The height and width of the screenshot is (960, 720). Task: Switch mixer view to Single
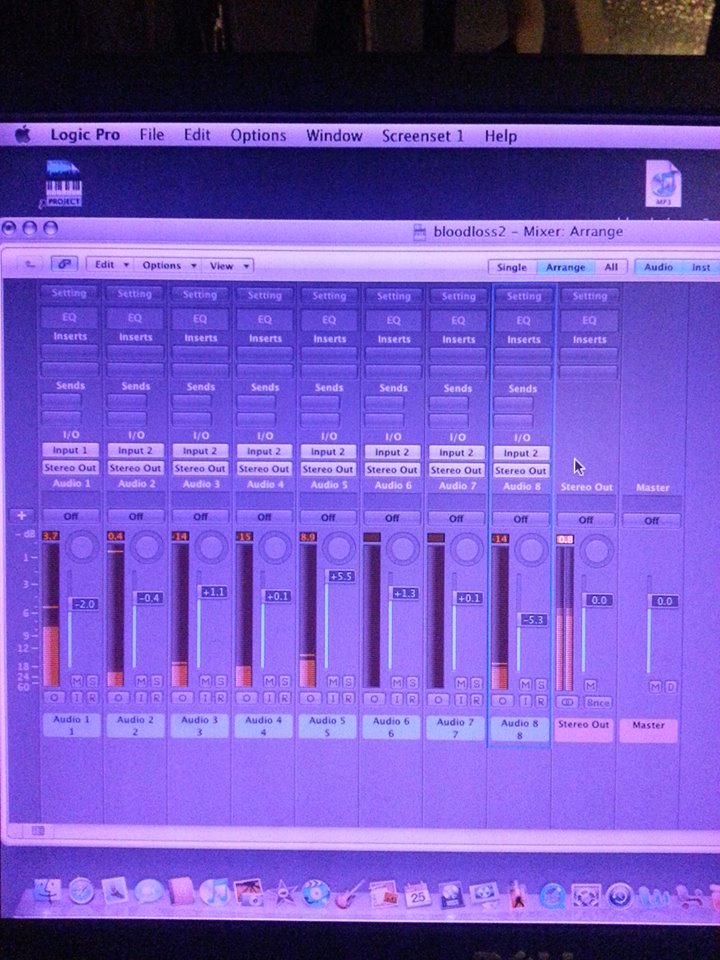point(512,267)
